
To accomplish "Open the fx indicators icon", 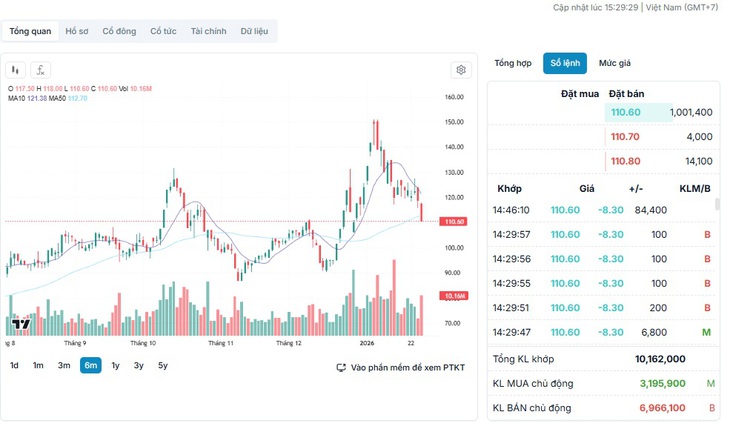I will 41,70.
